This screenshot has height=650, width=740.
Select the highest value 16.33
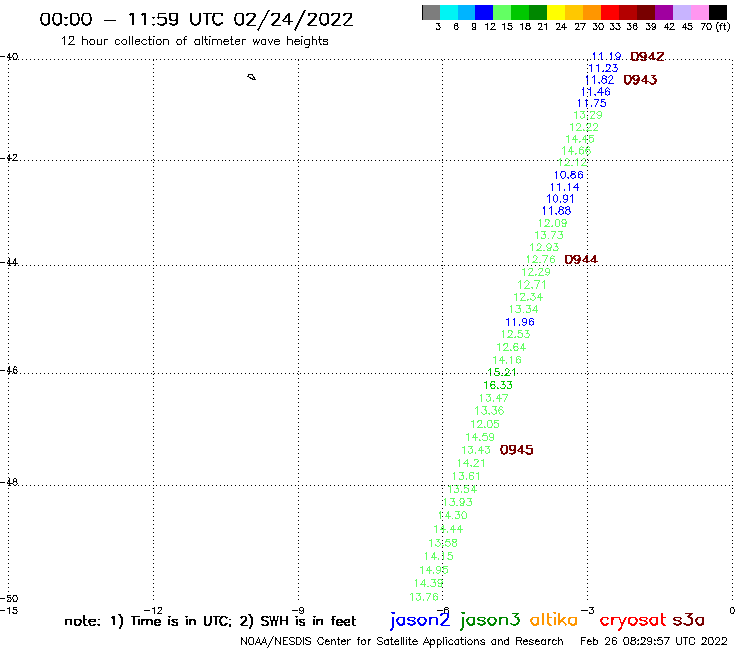(x=498, y=385)
